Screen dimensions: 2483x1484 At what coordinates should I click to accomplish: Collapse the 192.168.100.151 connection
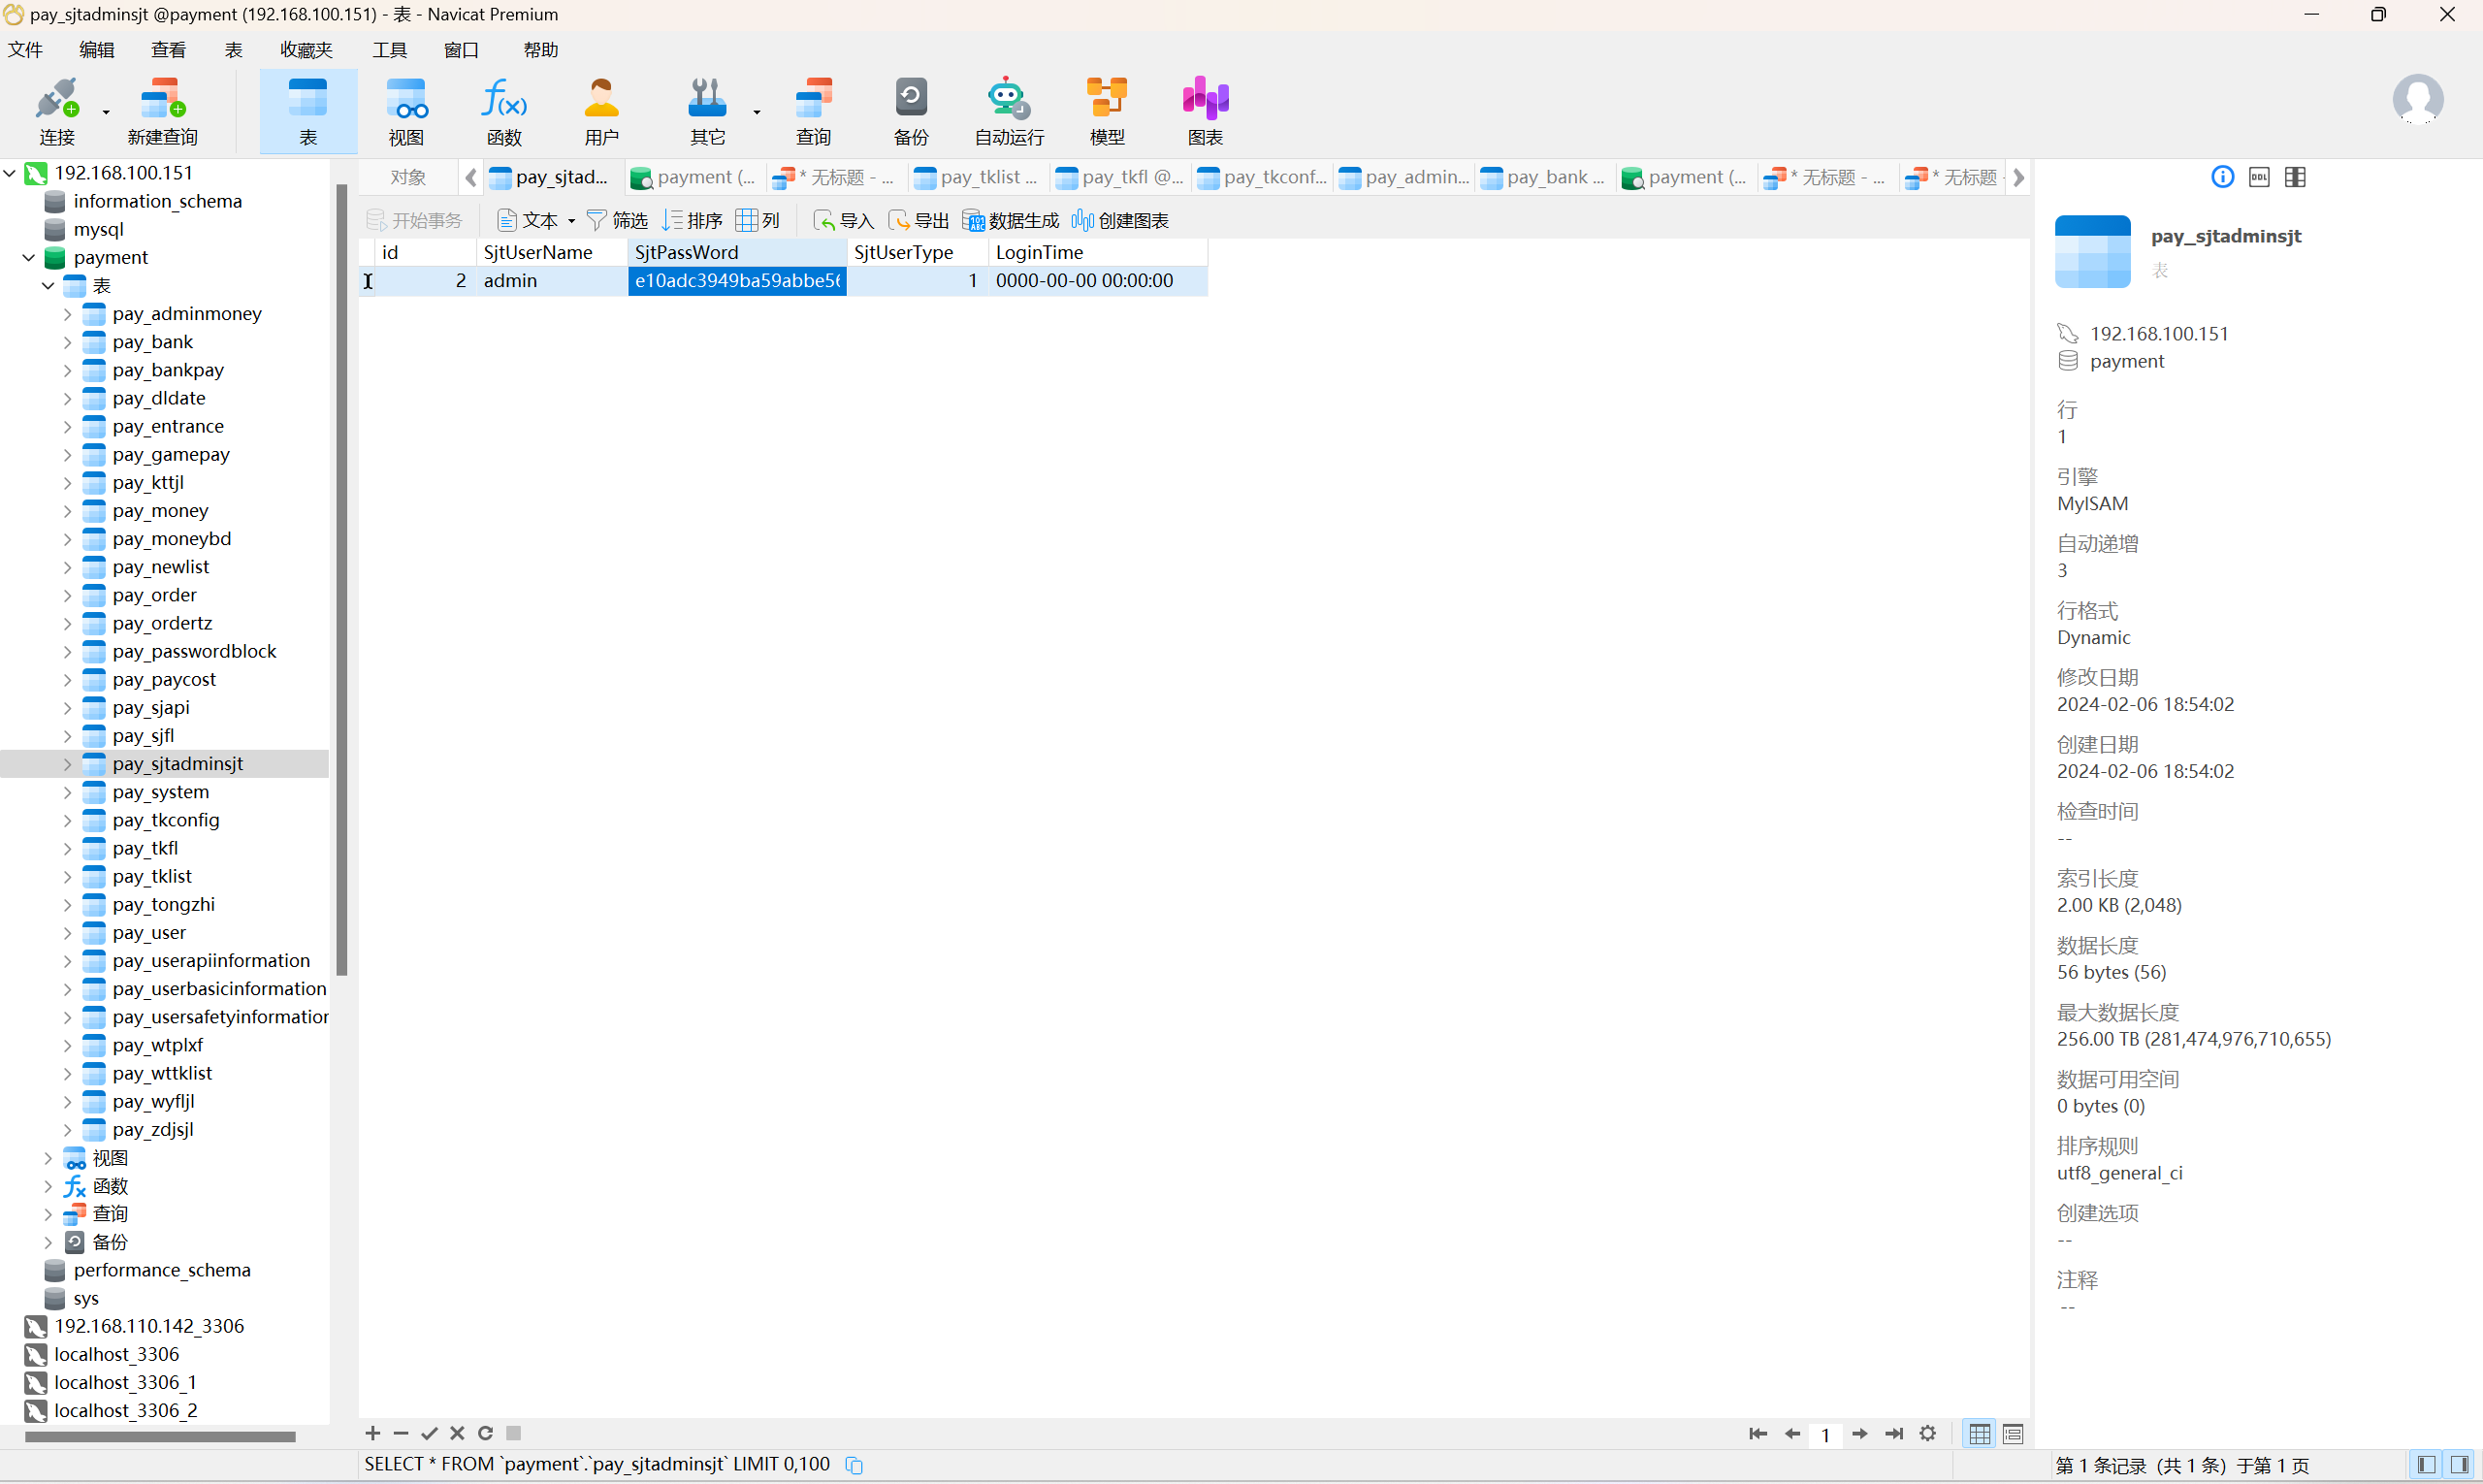[10, 173]
